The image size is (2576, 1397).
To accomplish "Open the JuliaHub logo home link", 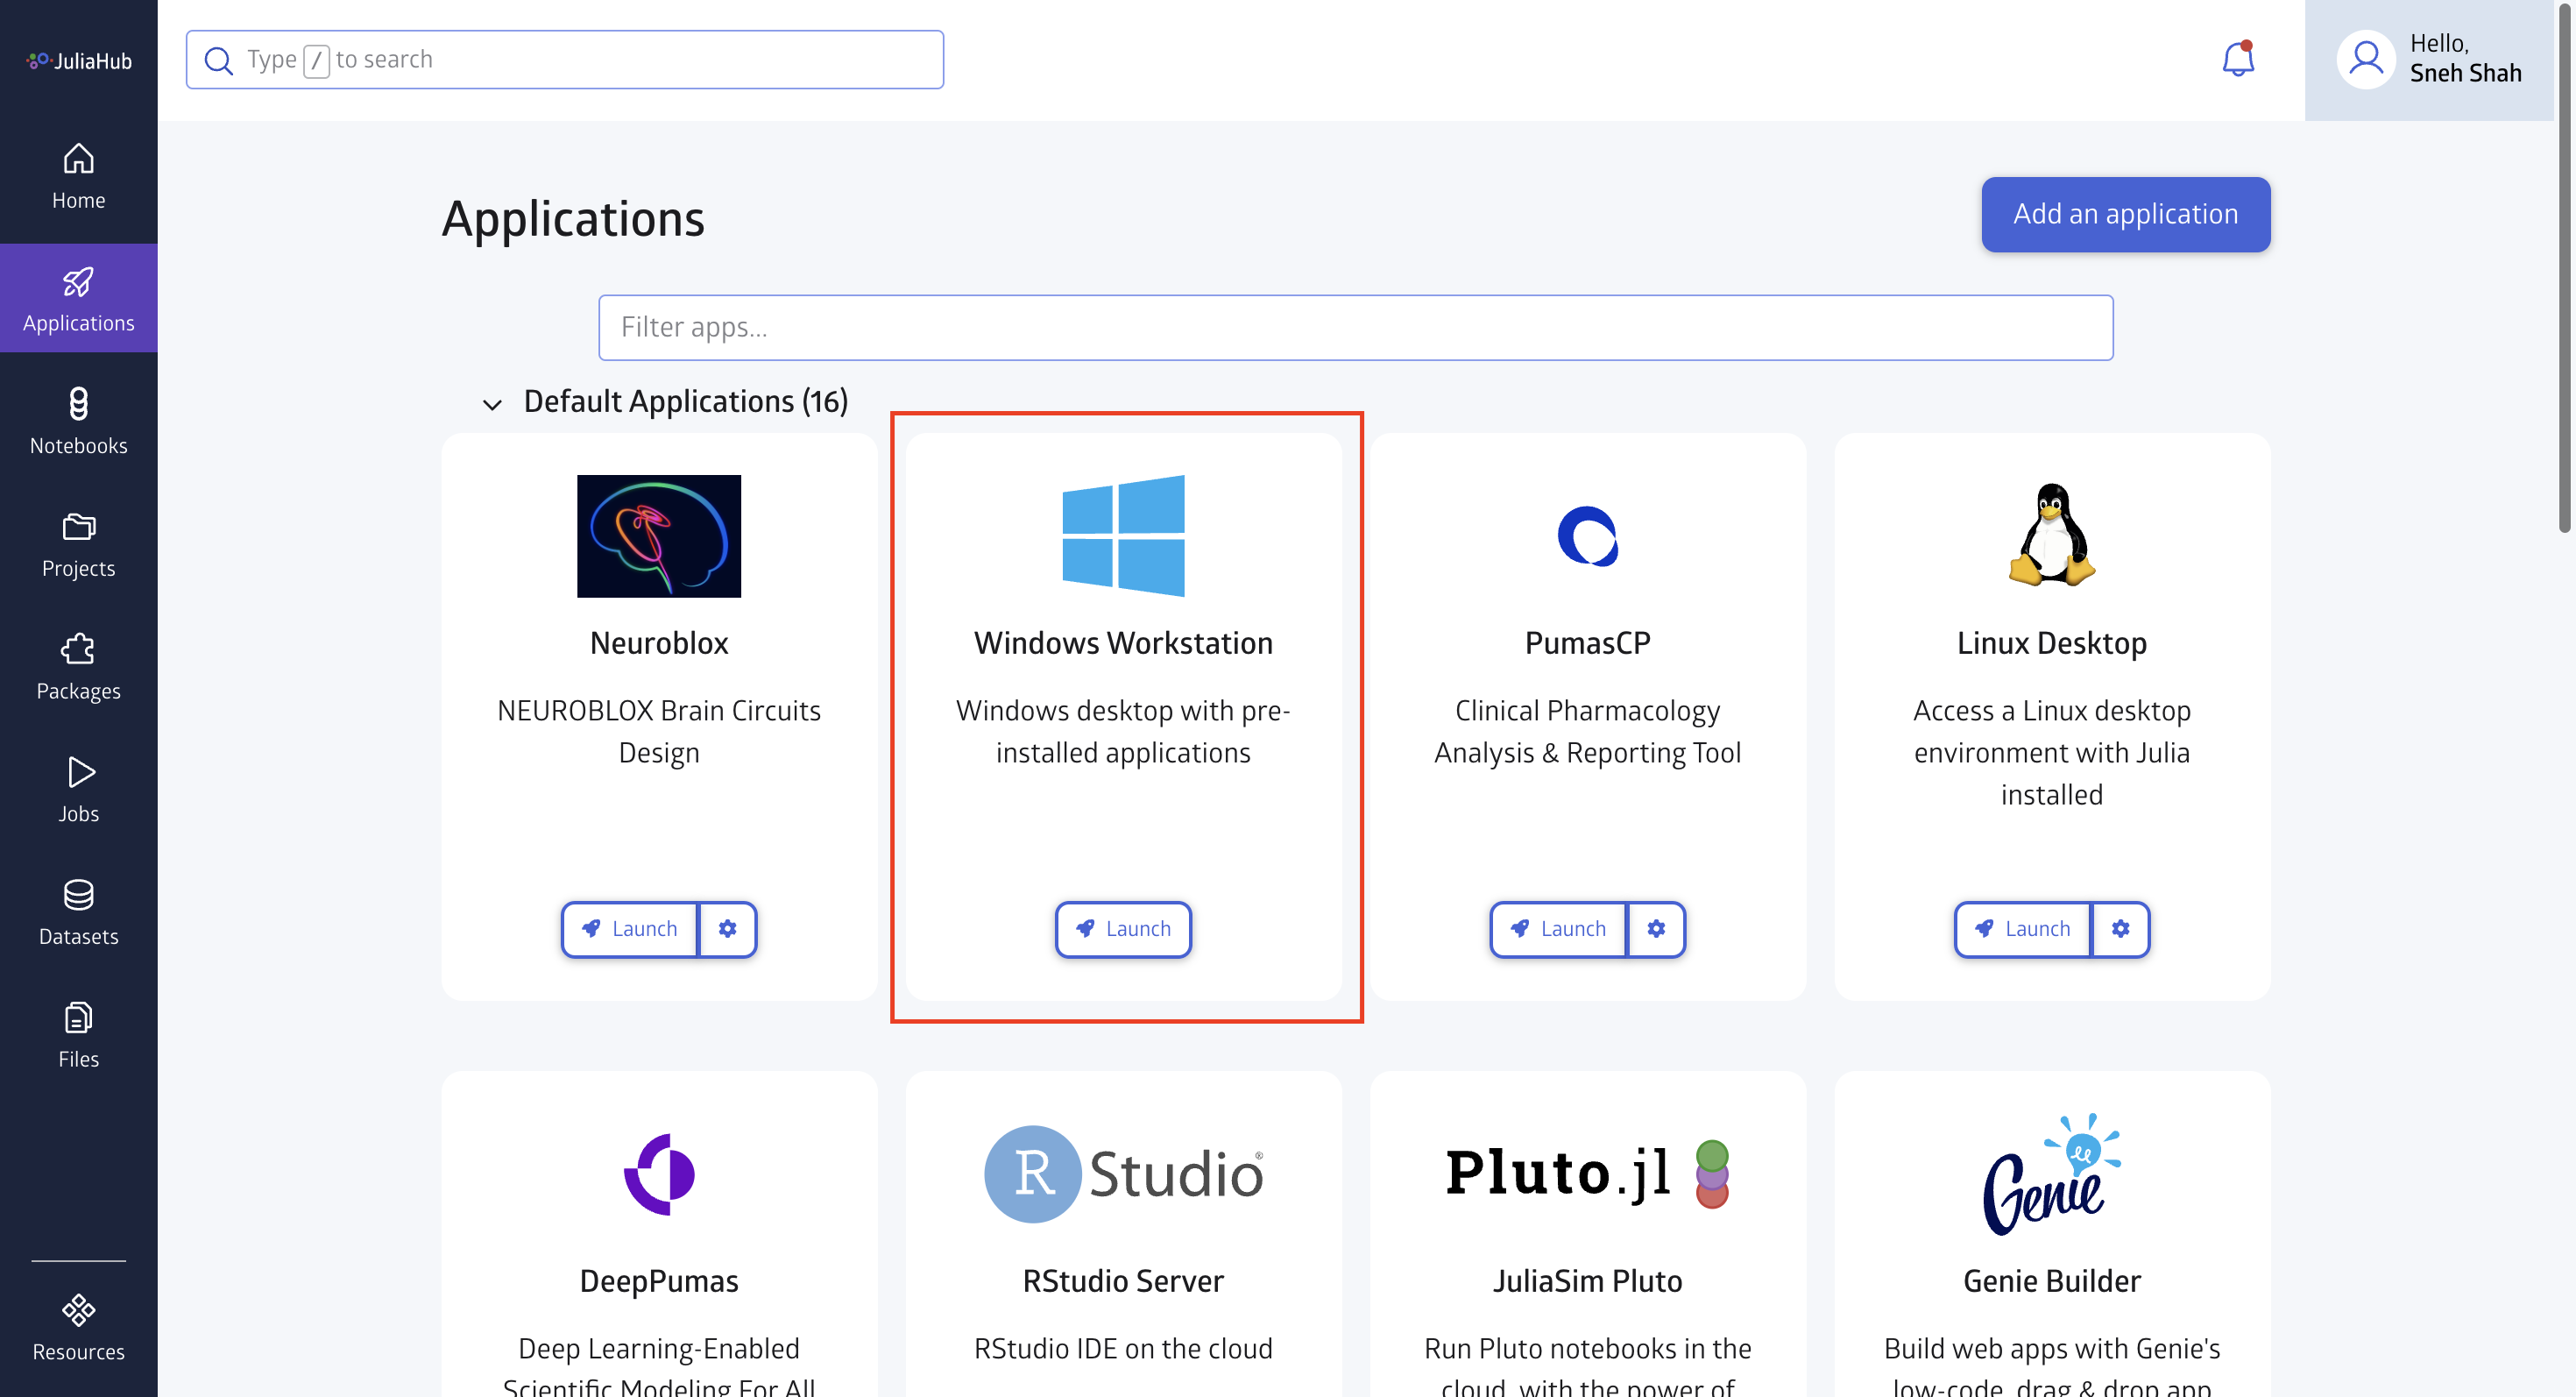I will point(79,61).
